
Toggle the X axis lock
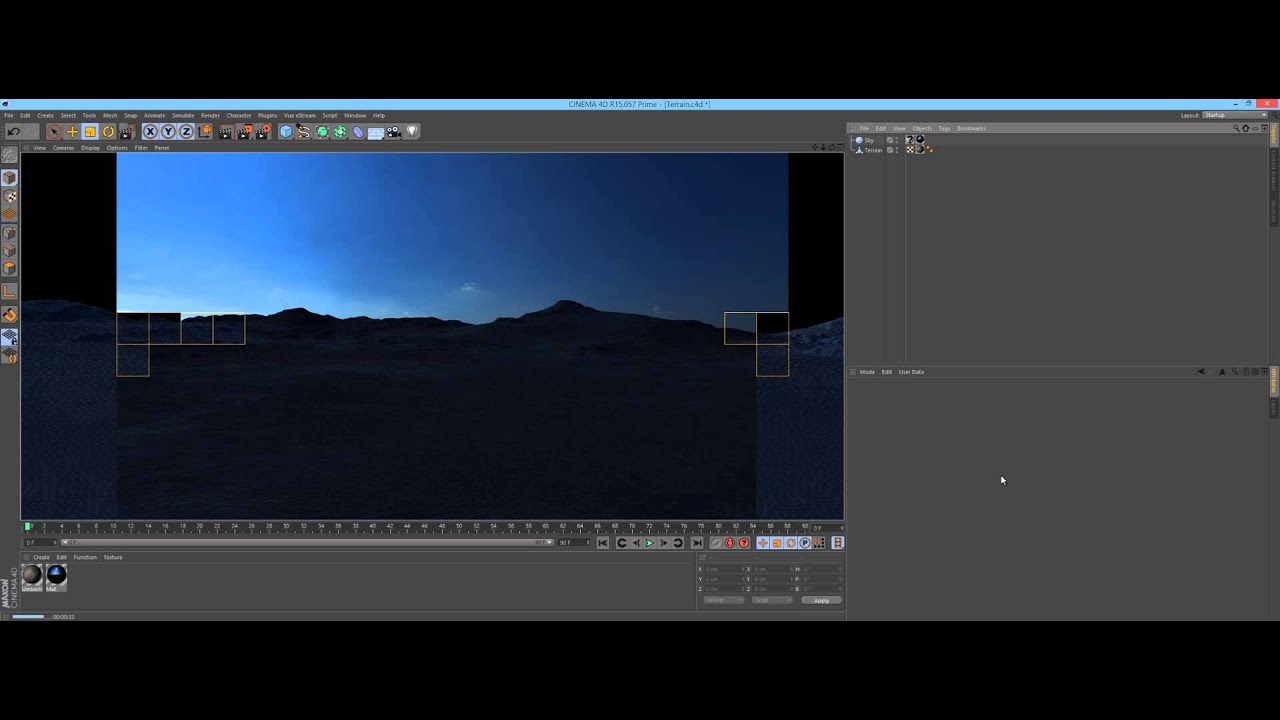(150, 132)
